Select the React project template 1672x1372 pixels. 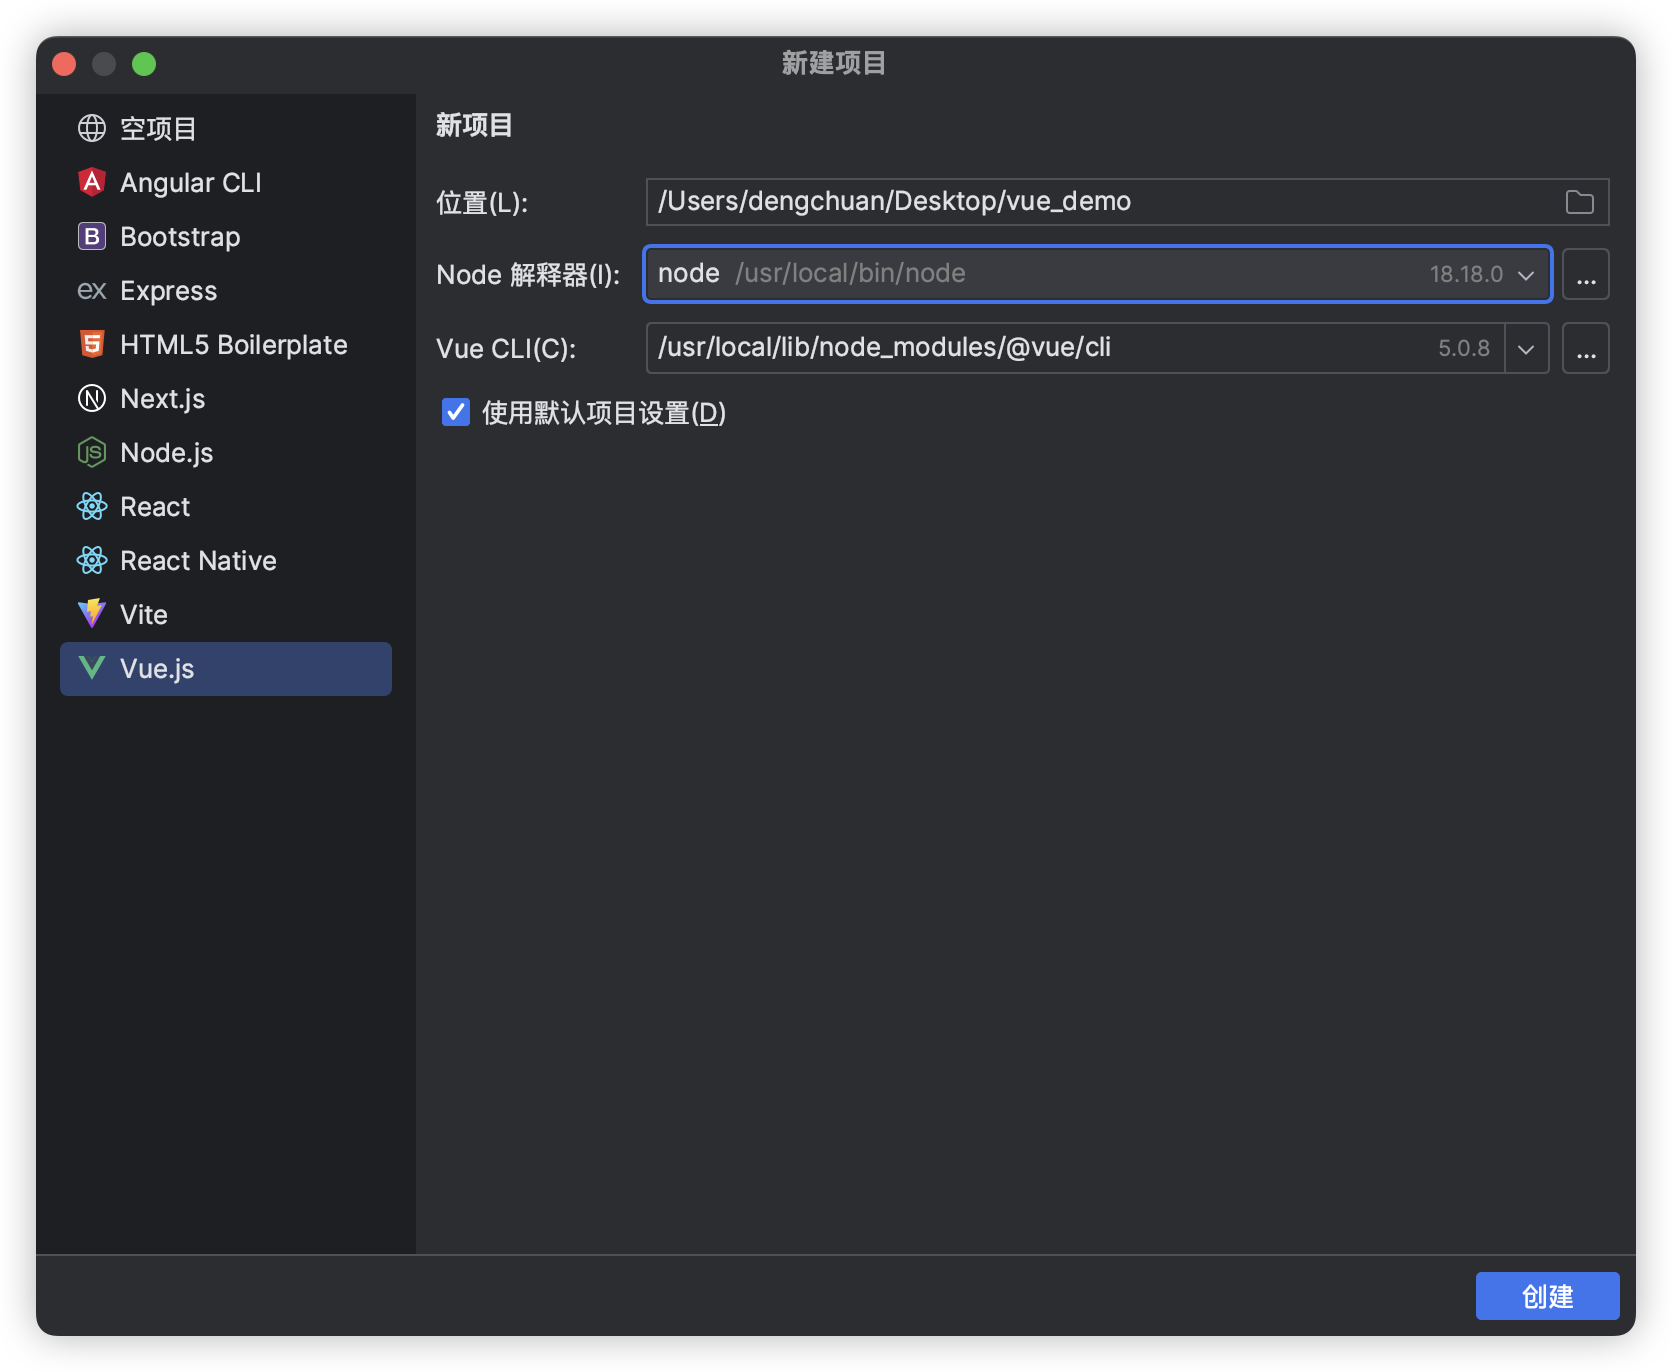click(155, 506)
